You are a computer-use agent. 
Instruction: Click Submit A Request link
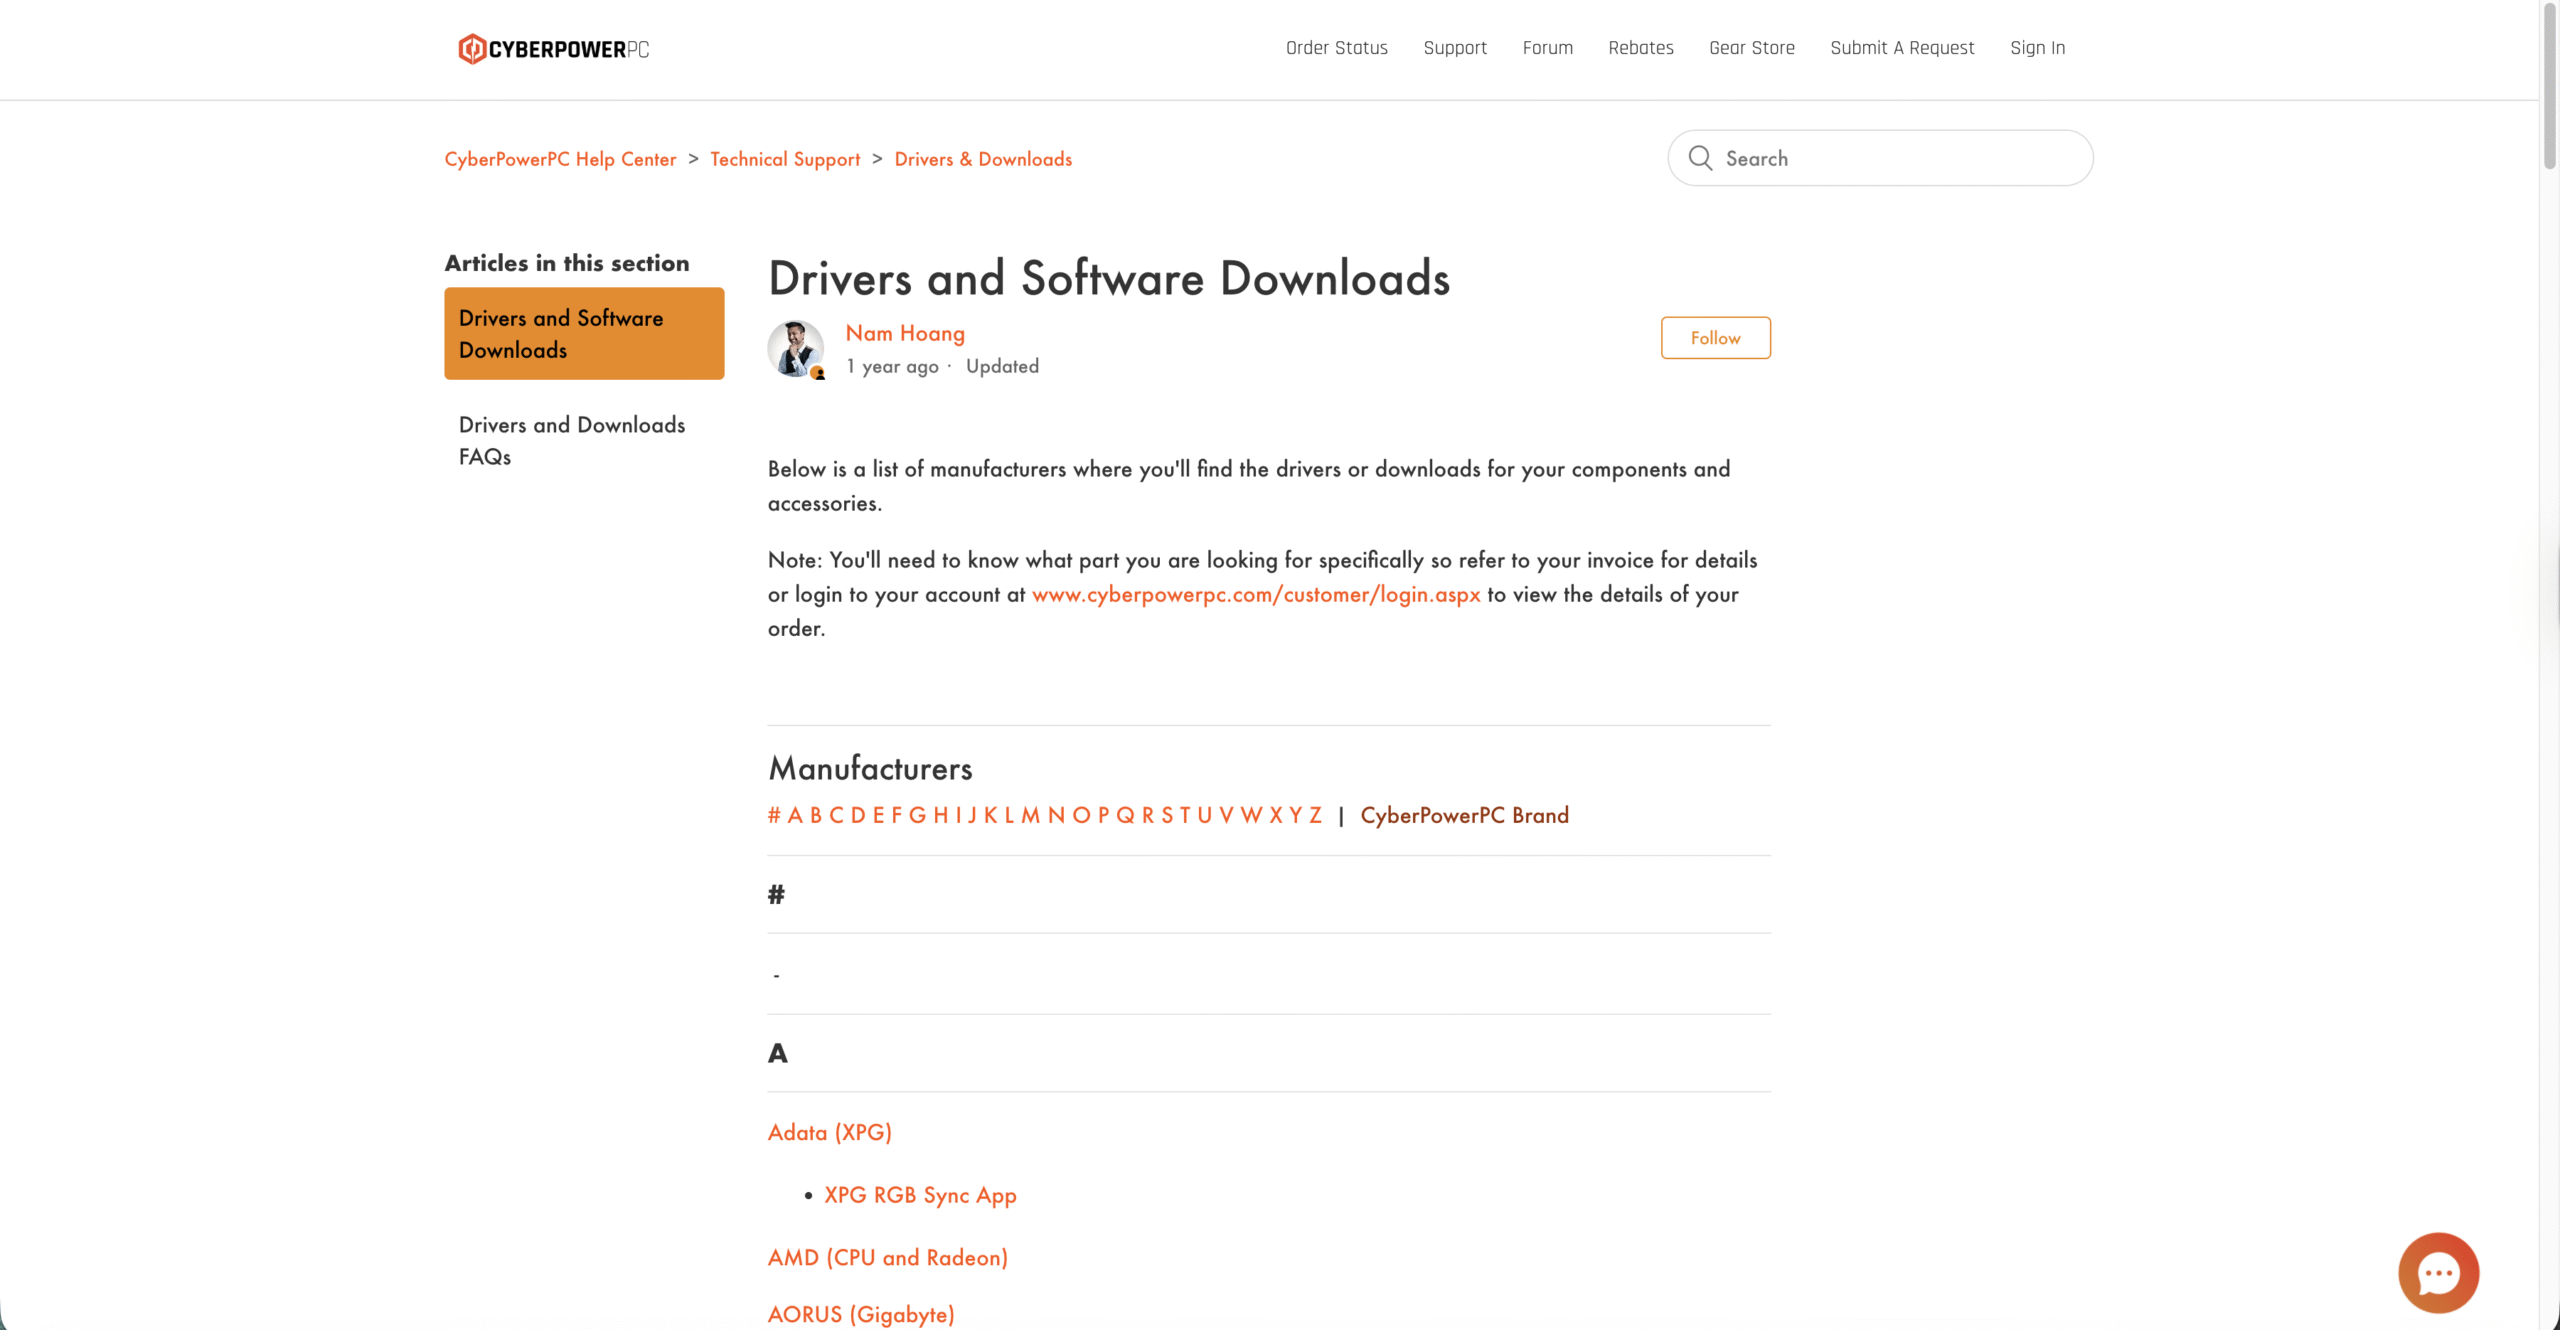click(1901, 48)
